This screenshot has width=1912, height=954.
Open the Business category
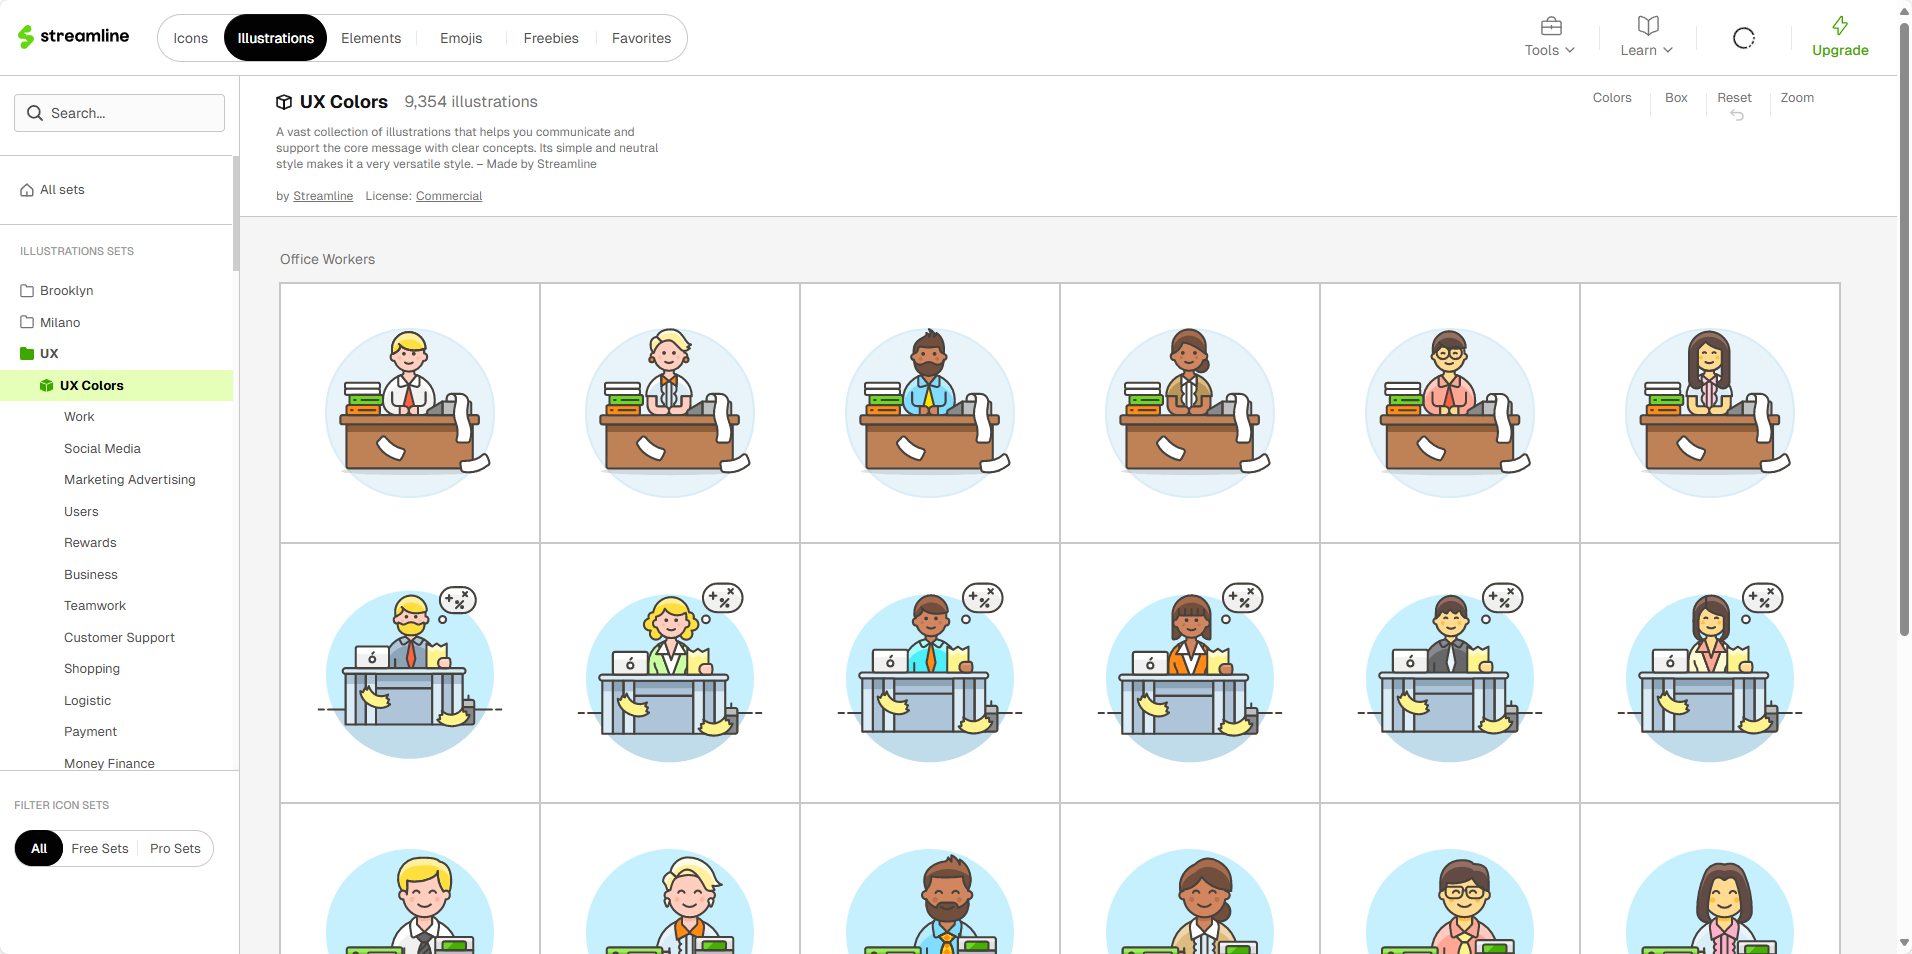coord(91,575)
